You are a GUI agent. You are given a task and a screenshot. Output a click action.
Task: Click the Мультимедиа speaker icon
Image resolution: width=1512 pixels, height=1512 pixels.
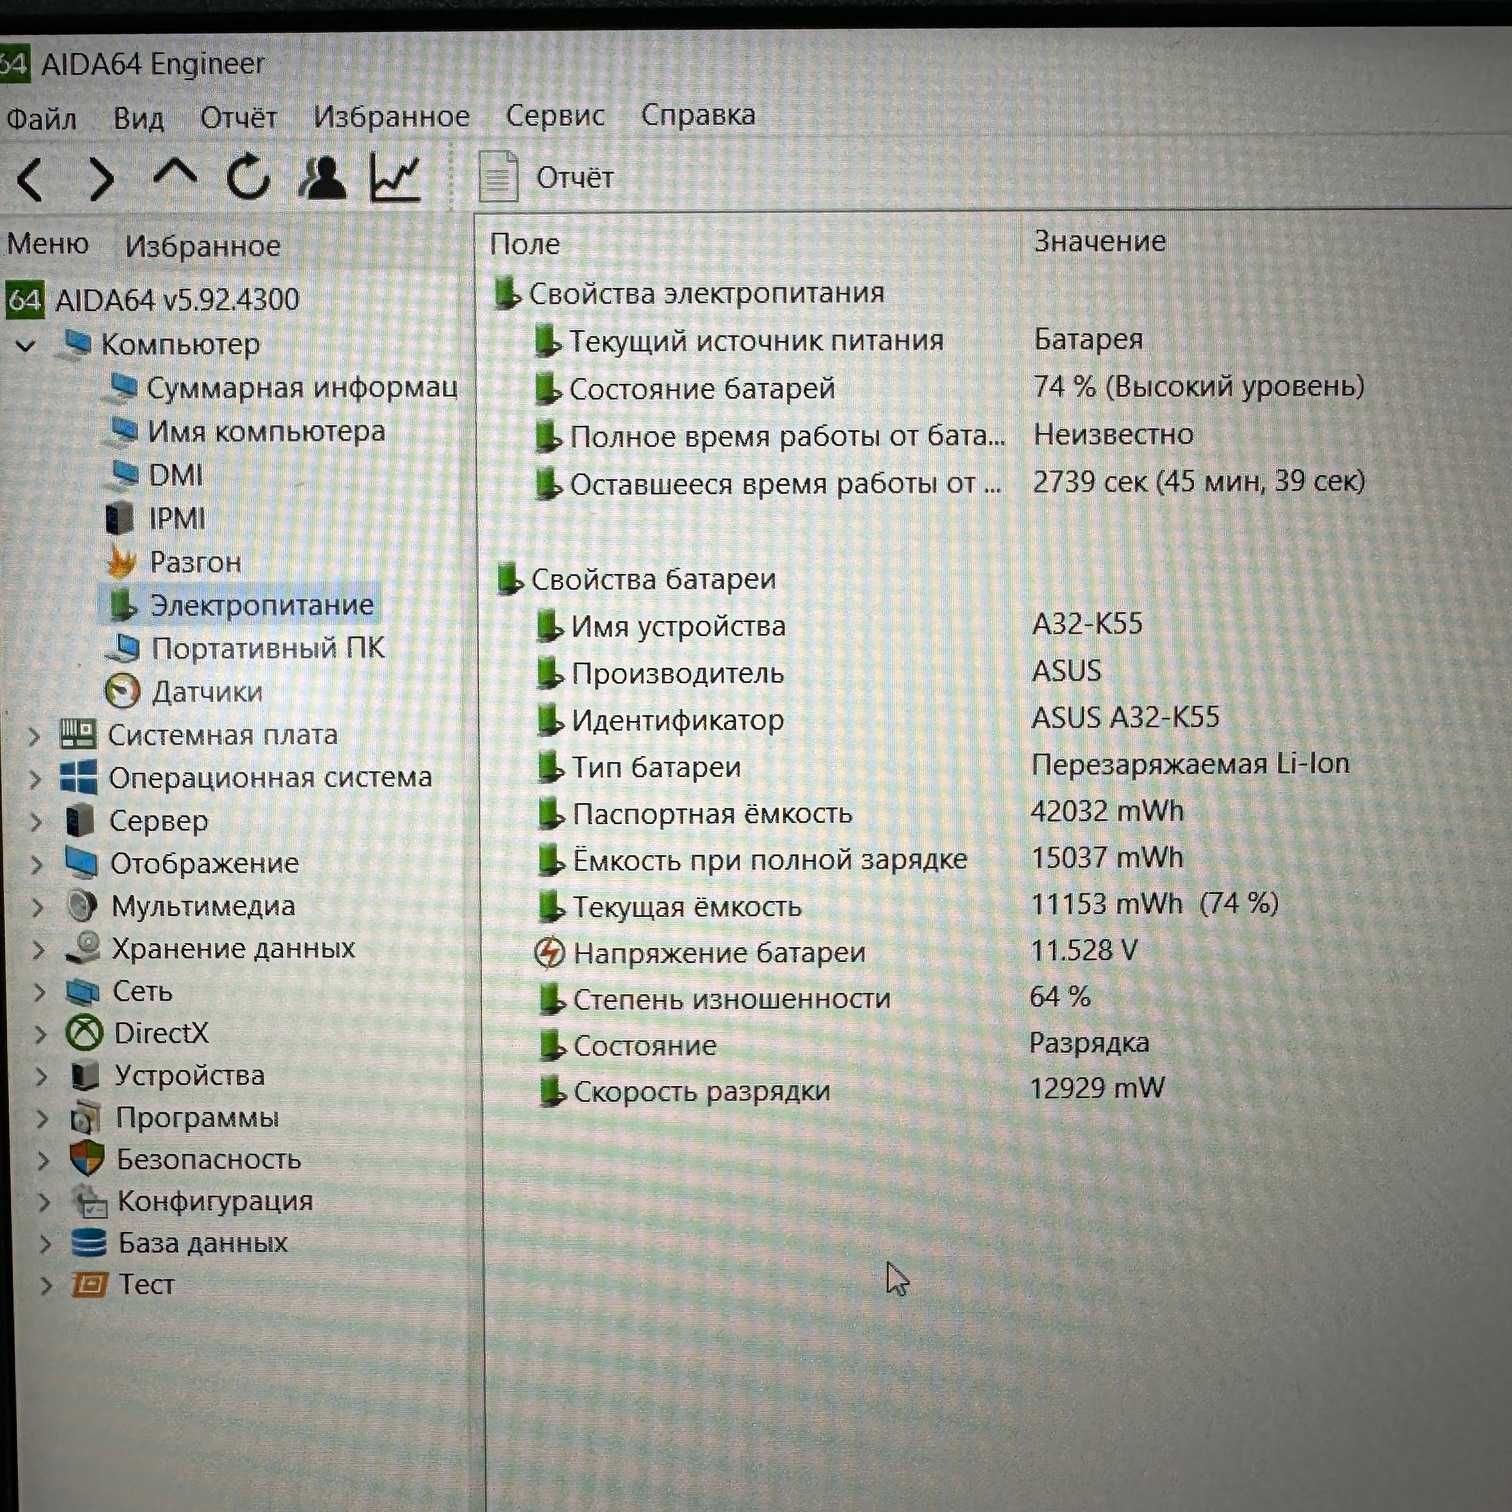pyautogui.click(x=82, y=906)
